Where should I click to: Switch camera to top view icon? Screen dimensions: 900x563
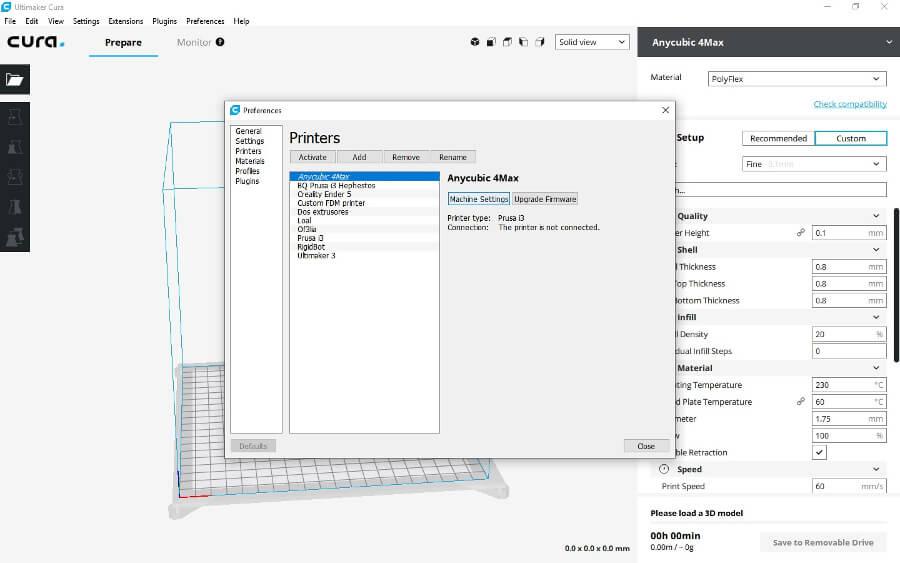pyautogui.click(x=508, y=42)
